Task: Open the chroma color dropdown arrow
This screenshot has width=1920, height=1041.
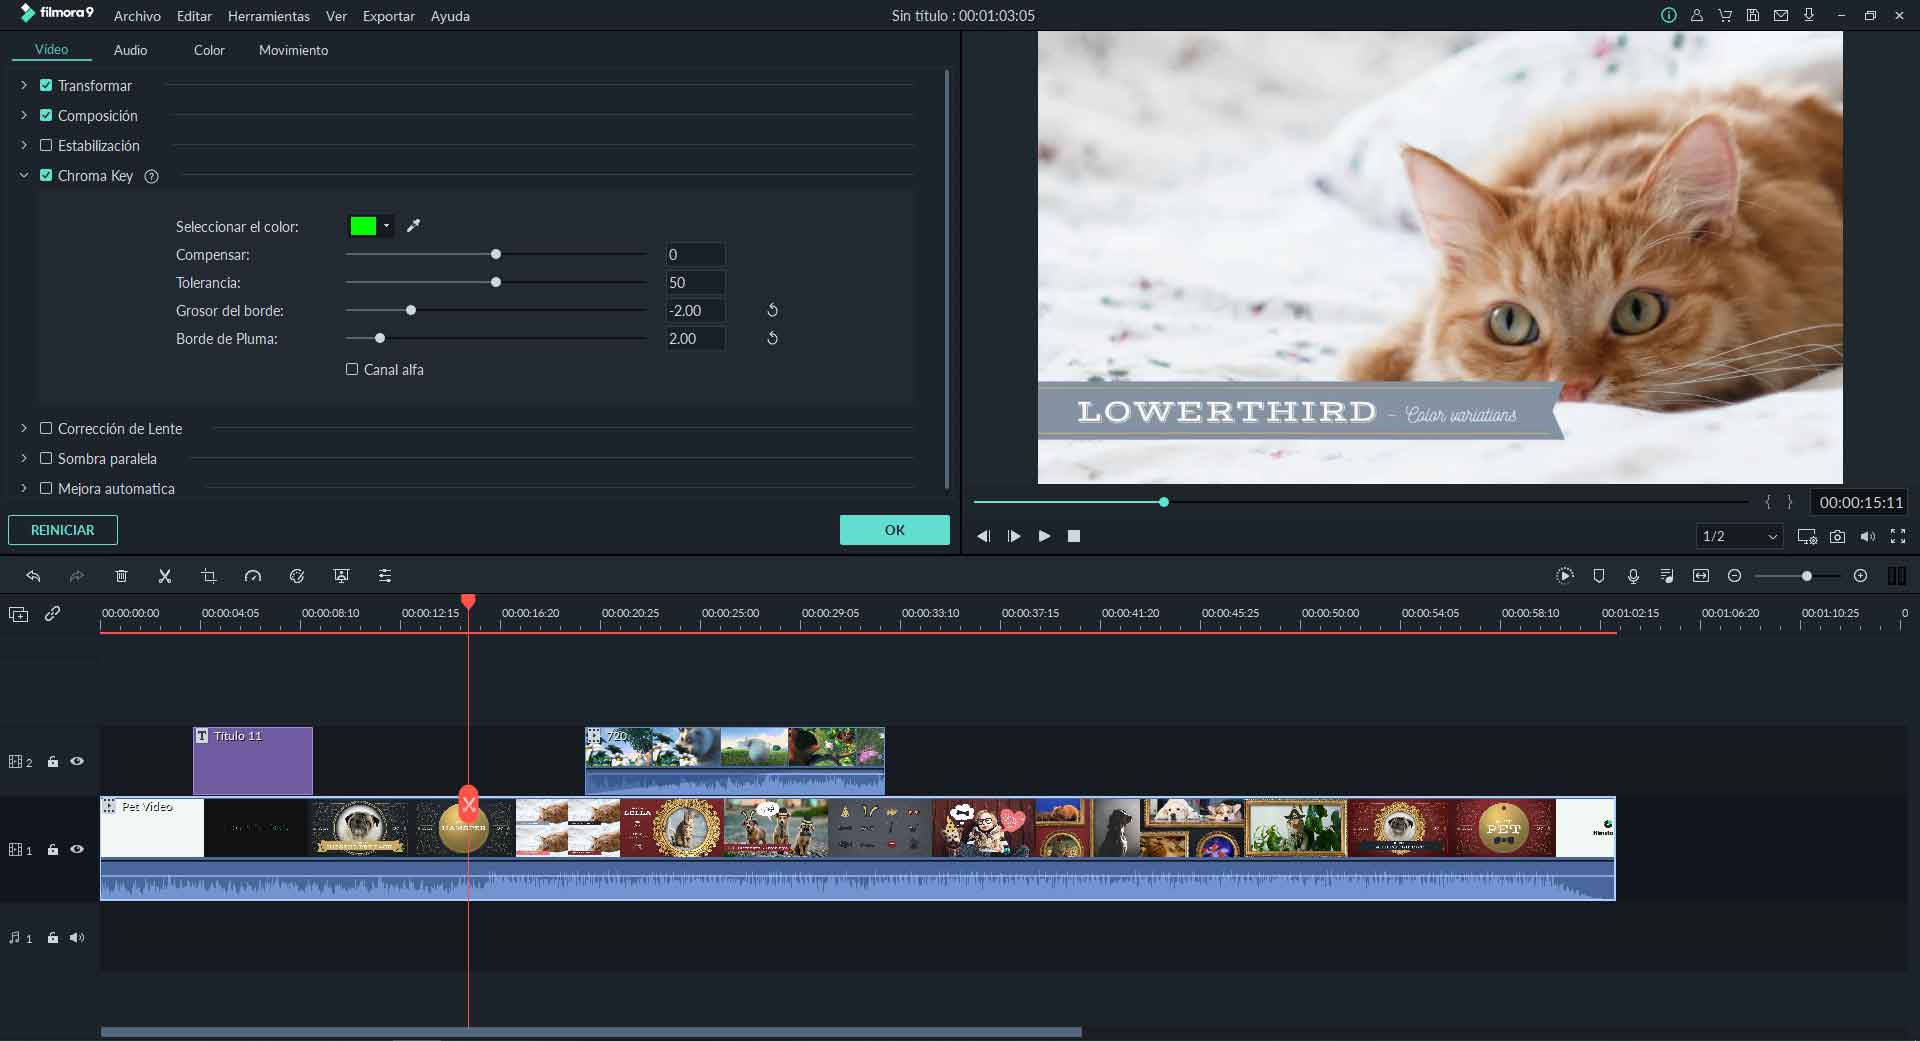Action: point(386,226)
